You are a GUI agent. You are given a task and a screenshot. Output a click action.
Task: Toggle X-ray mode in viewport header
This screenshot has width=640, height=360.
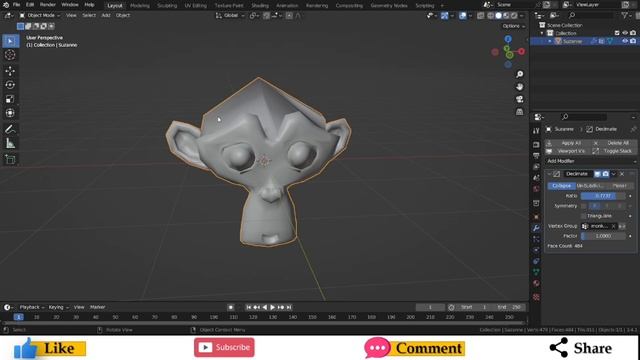pos(481,16)
